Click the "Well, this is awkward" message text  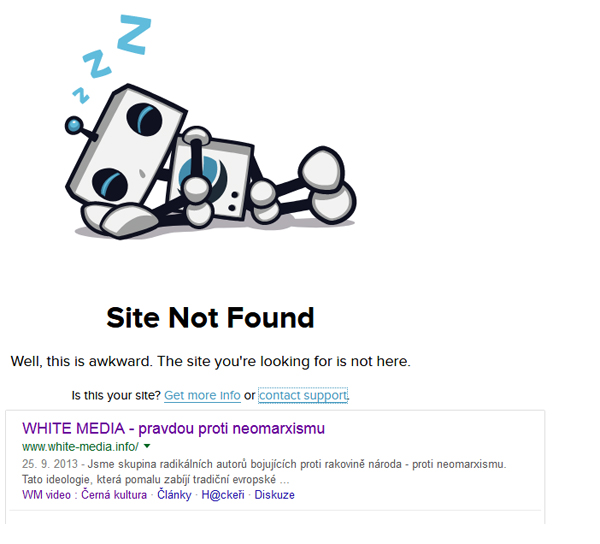[210, 362]
